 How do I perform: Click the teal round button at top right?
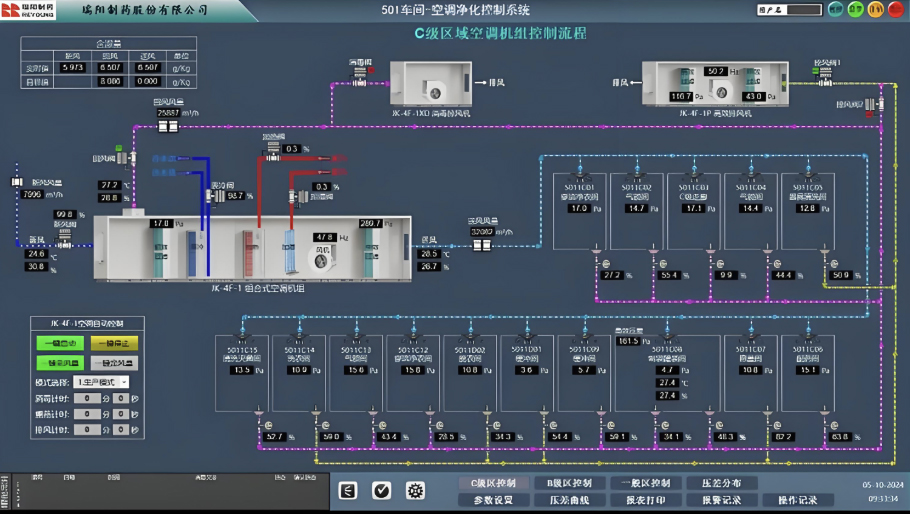[x=835, y=9]
